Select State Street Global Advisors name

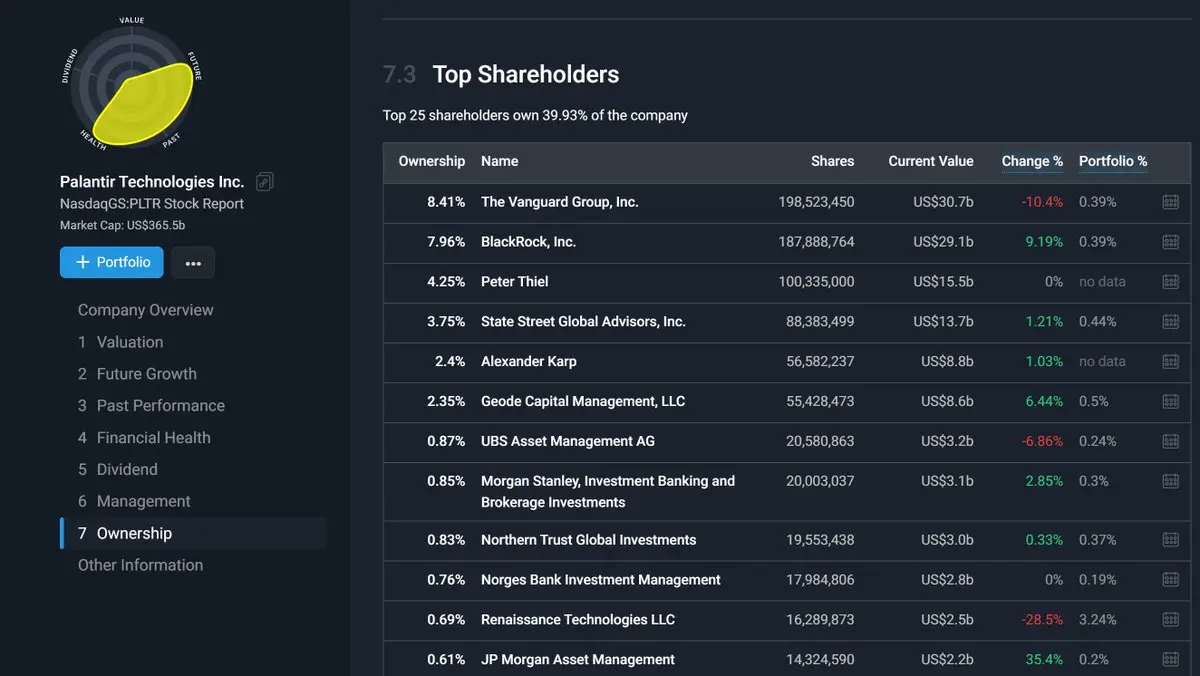pyautogui.click(x=584, y=322)
